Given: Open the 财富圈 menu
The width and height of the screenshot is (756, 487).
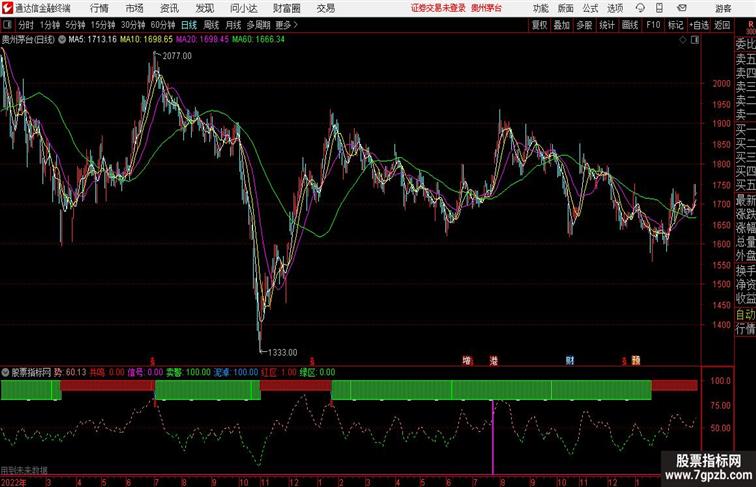Looking at the screenshot, I should (287, 8).
